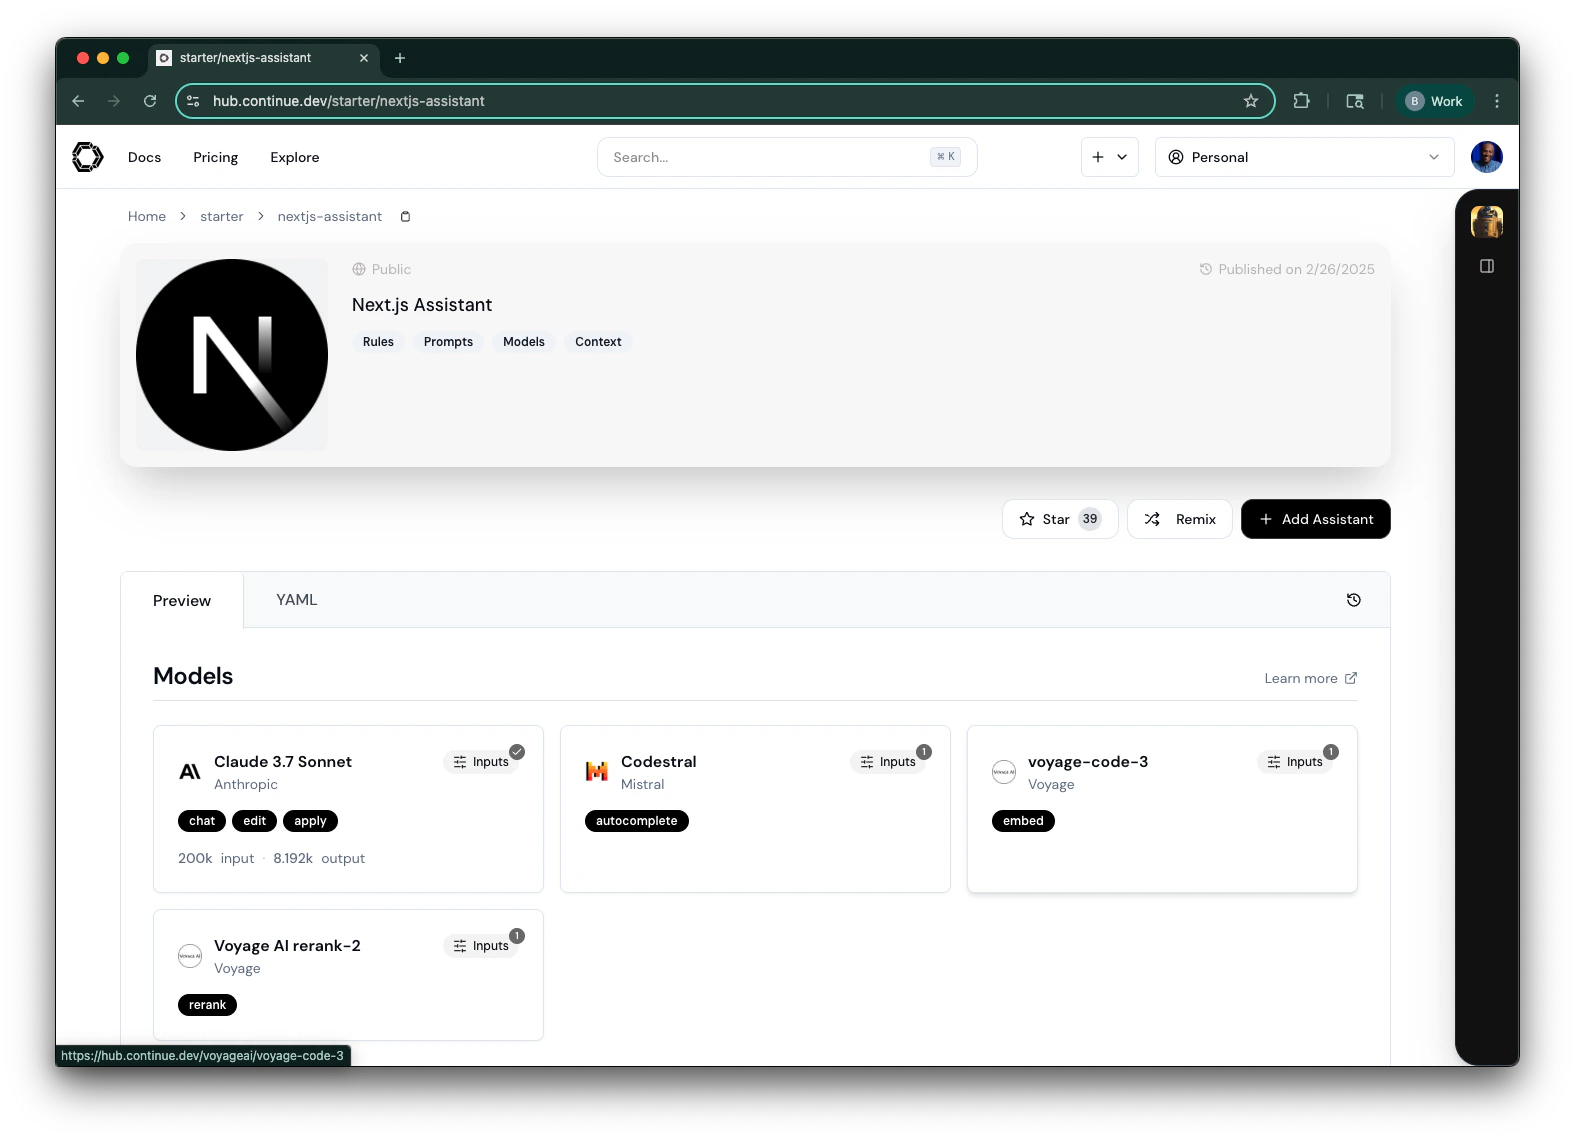The height and width of the screenshot is (1140, 1575).
Task: Click the user profile avatar in header
Action: click(x=1487, y=157)
